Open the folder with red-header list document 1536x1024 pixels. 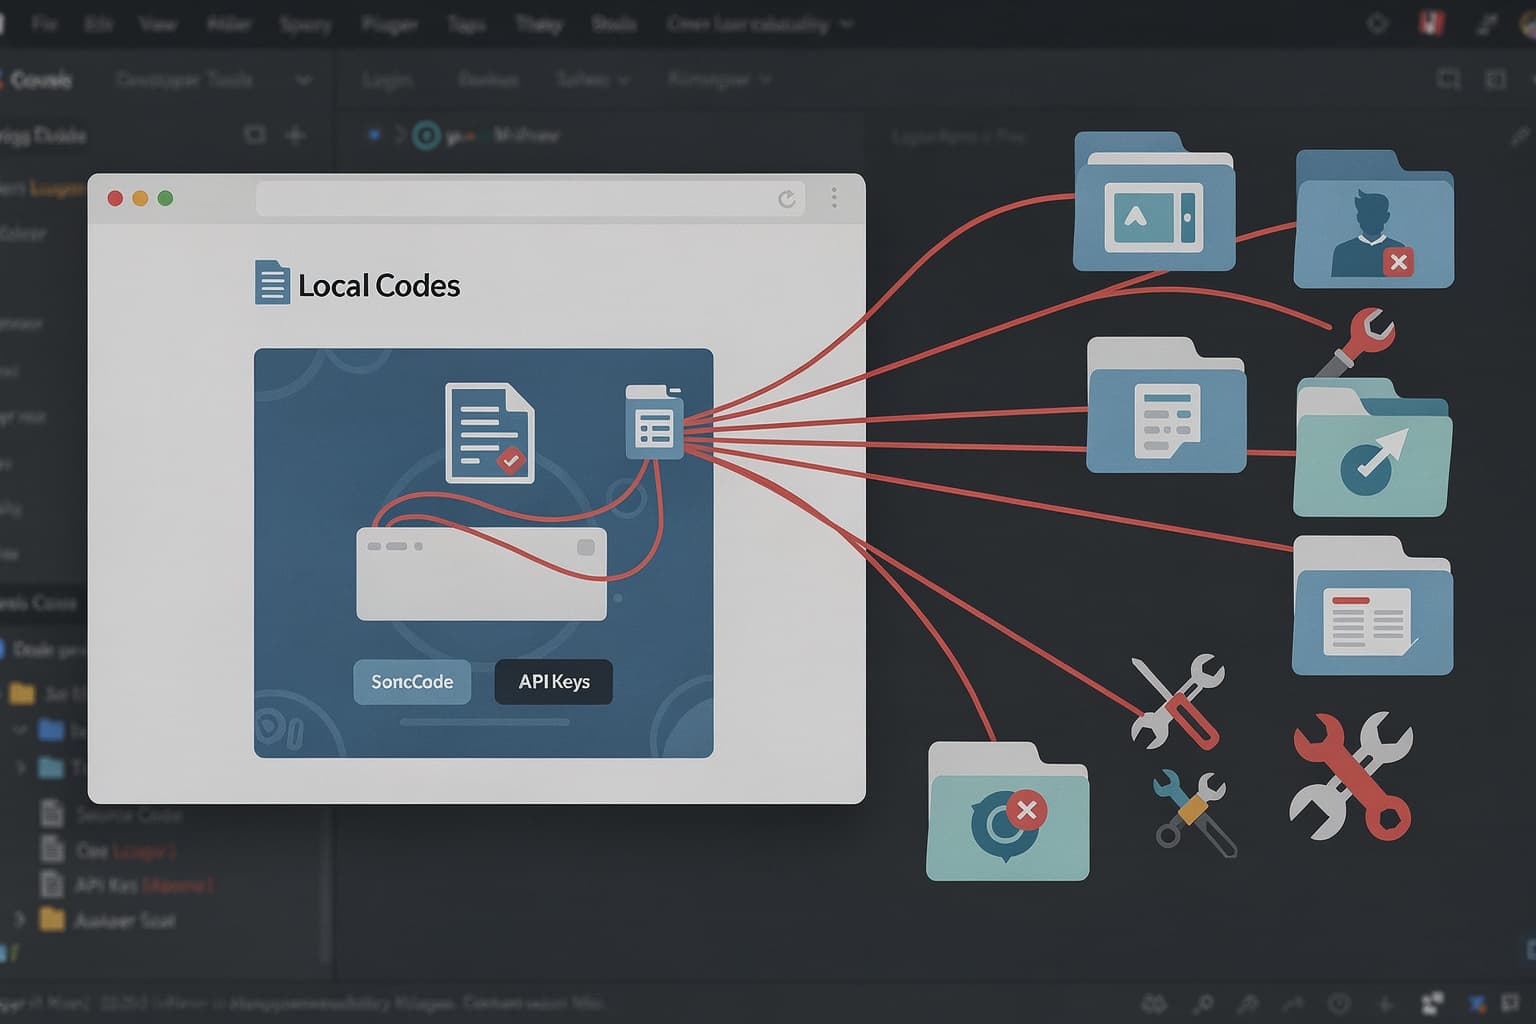tap(1372, 606)
